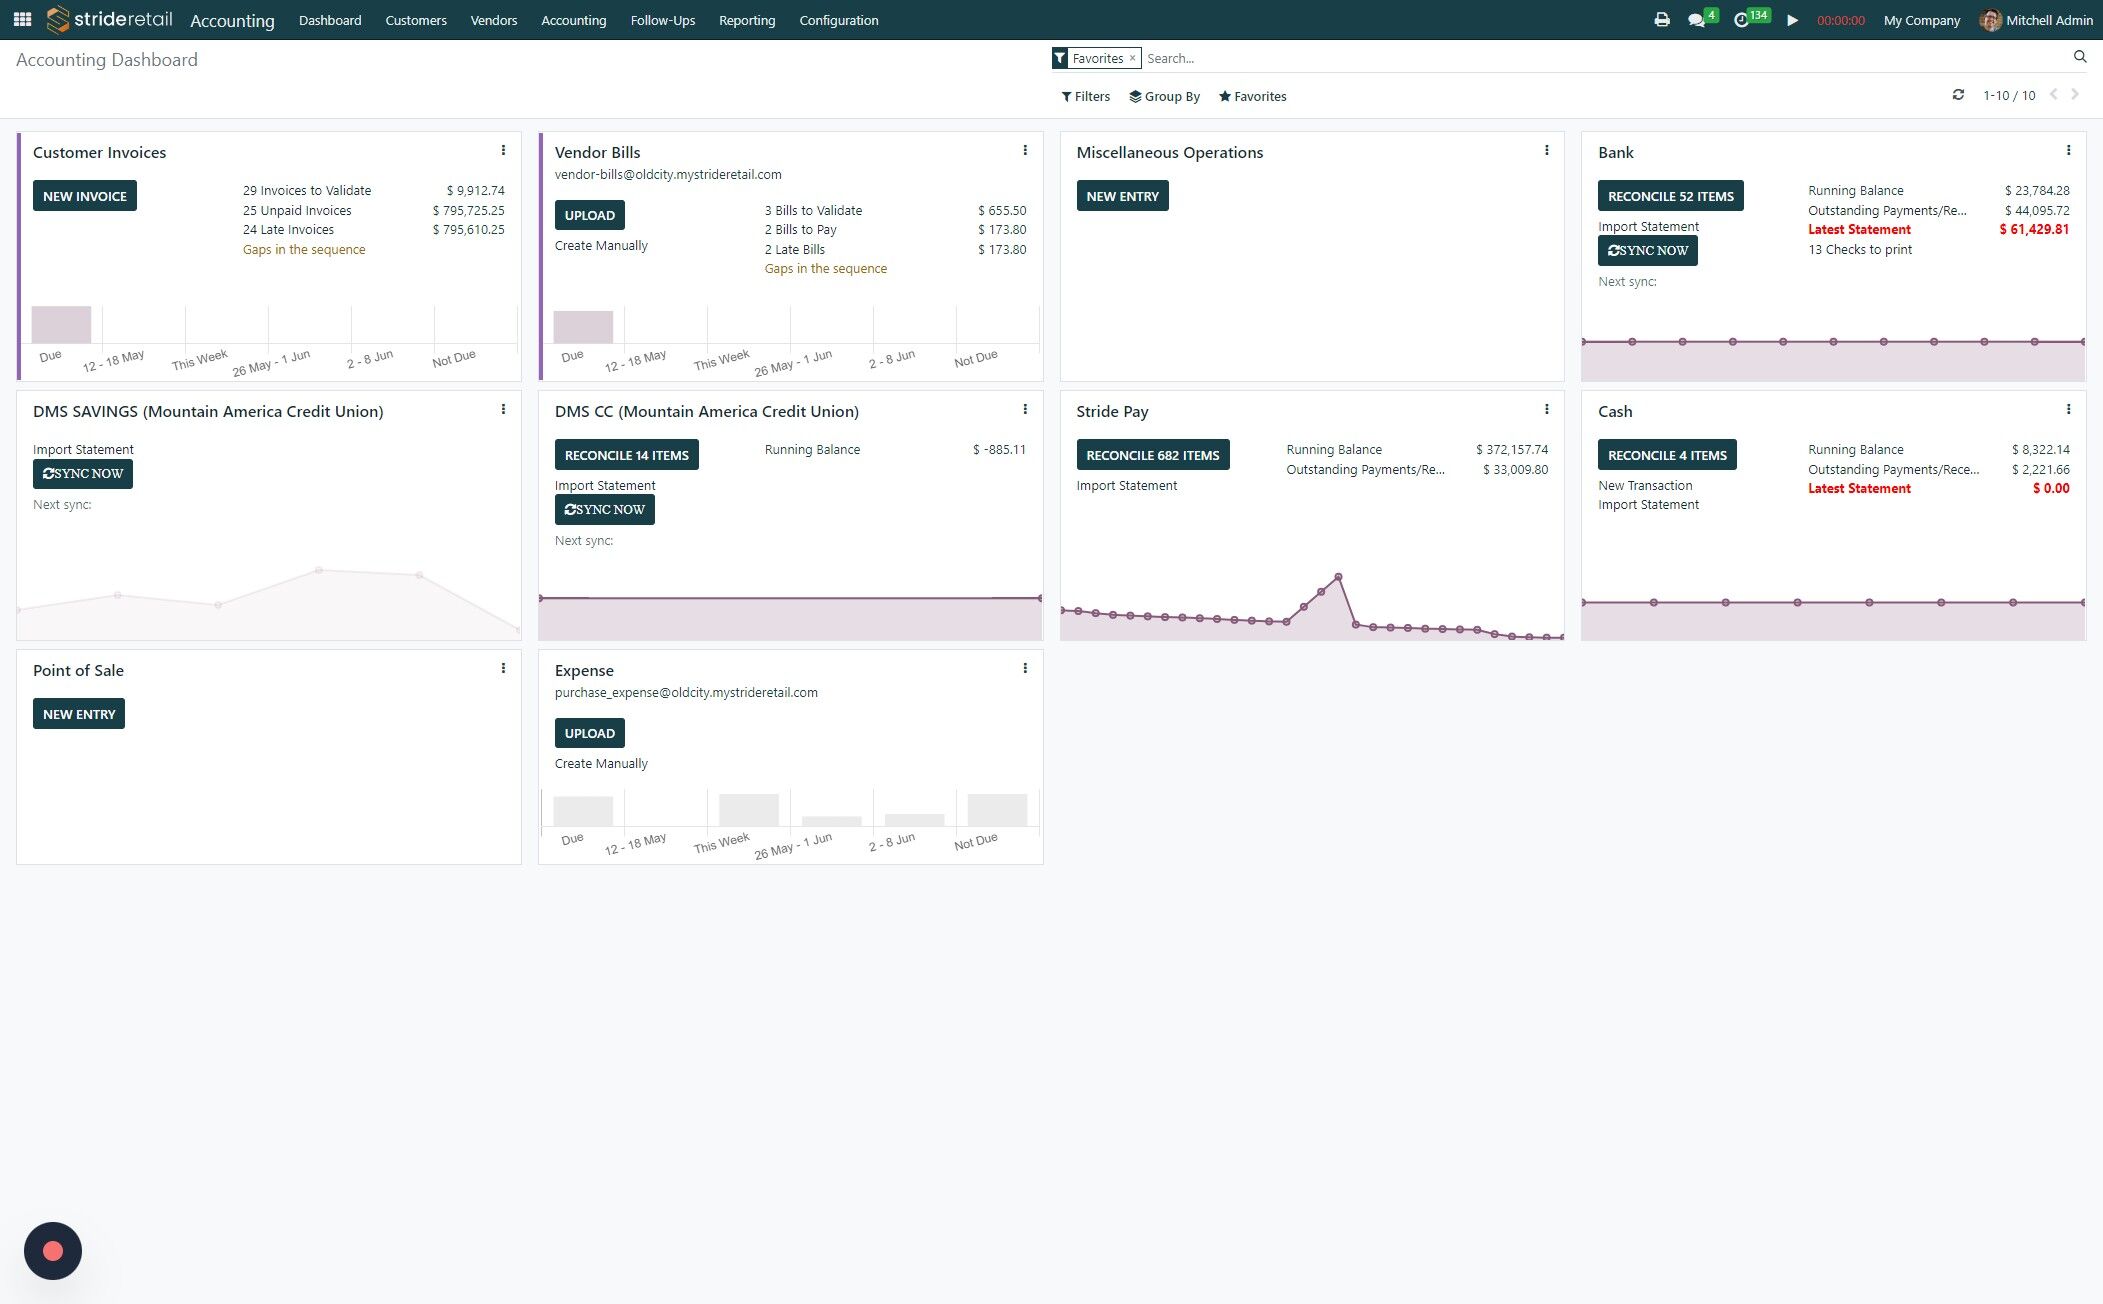Click the New Invoice button
Image resolution: width=2103 pixels, height=1304 pixels.
[x=85, y=196]
